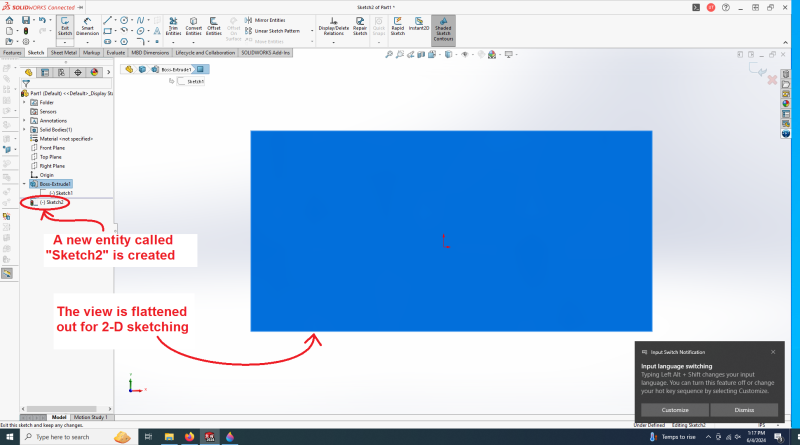Toggle the Rapid Sketch mode
The width and height of the screenshot is (800, 445).
click(397, 25)
